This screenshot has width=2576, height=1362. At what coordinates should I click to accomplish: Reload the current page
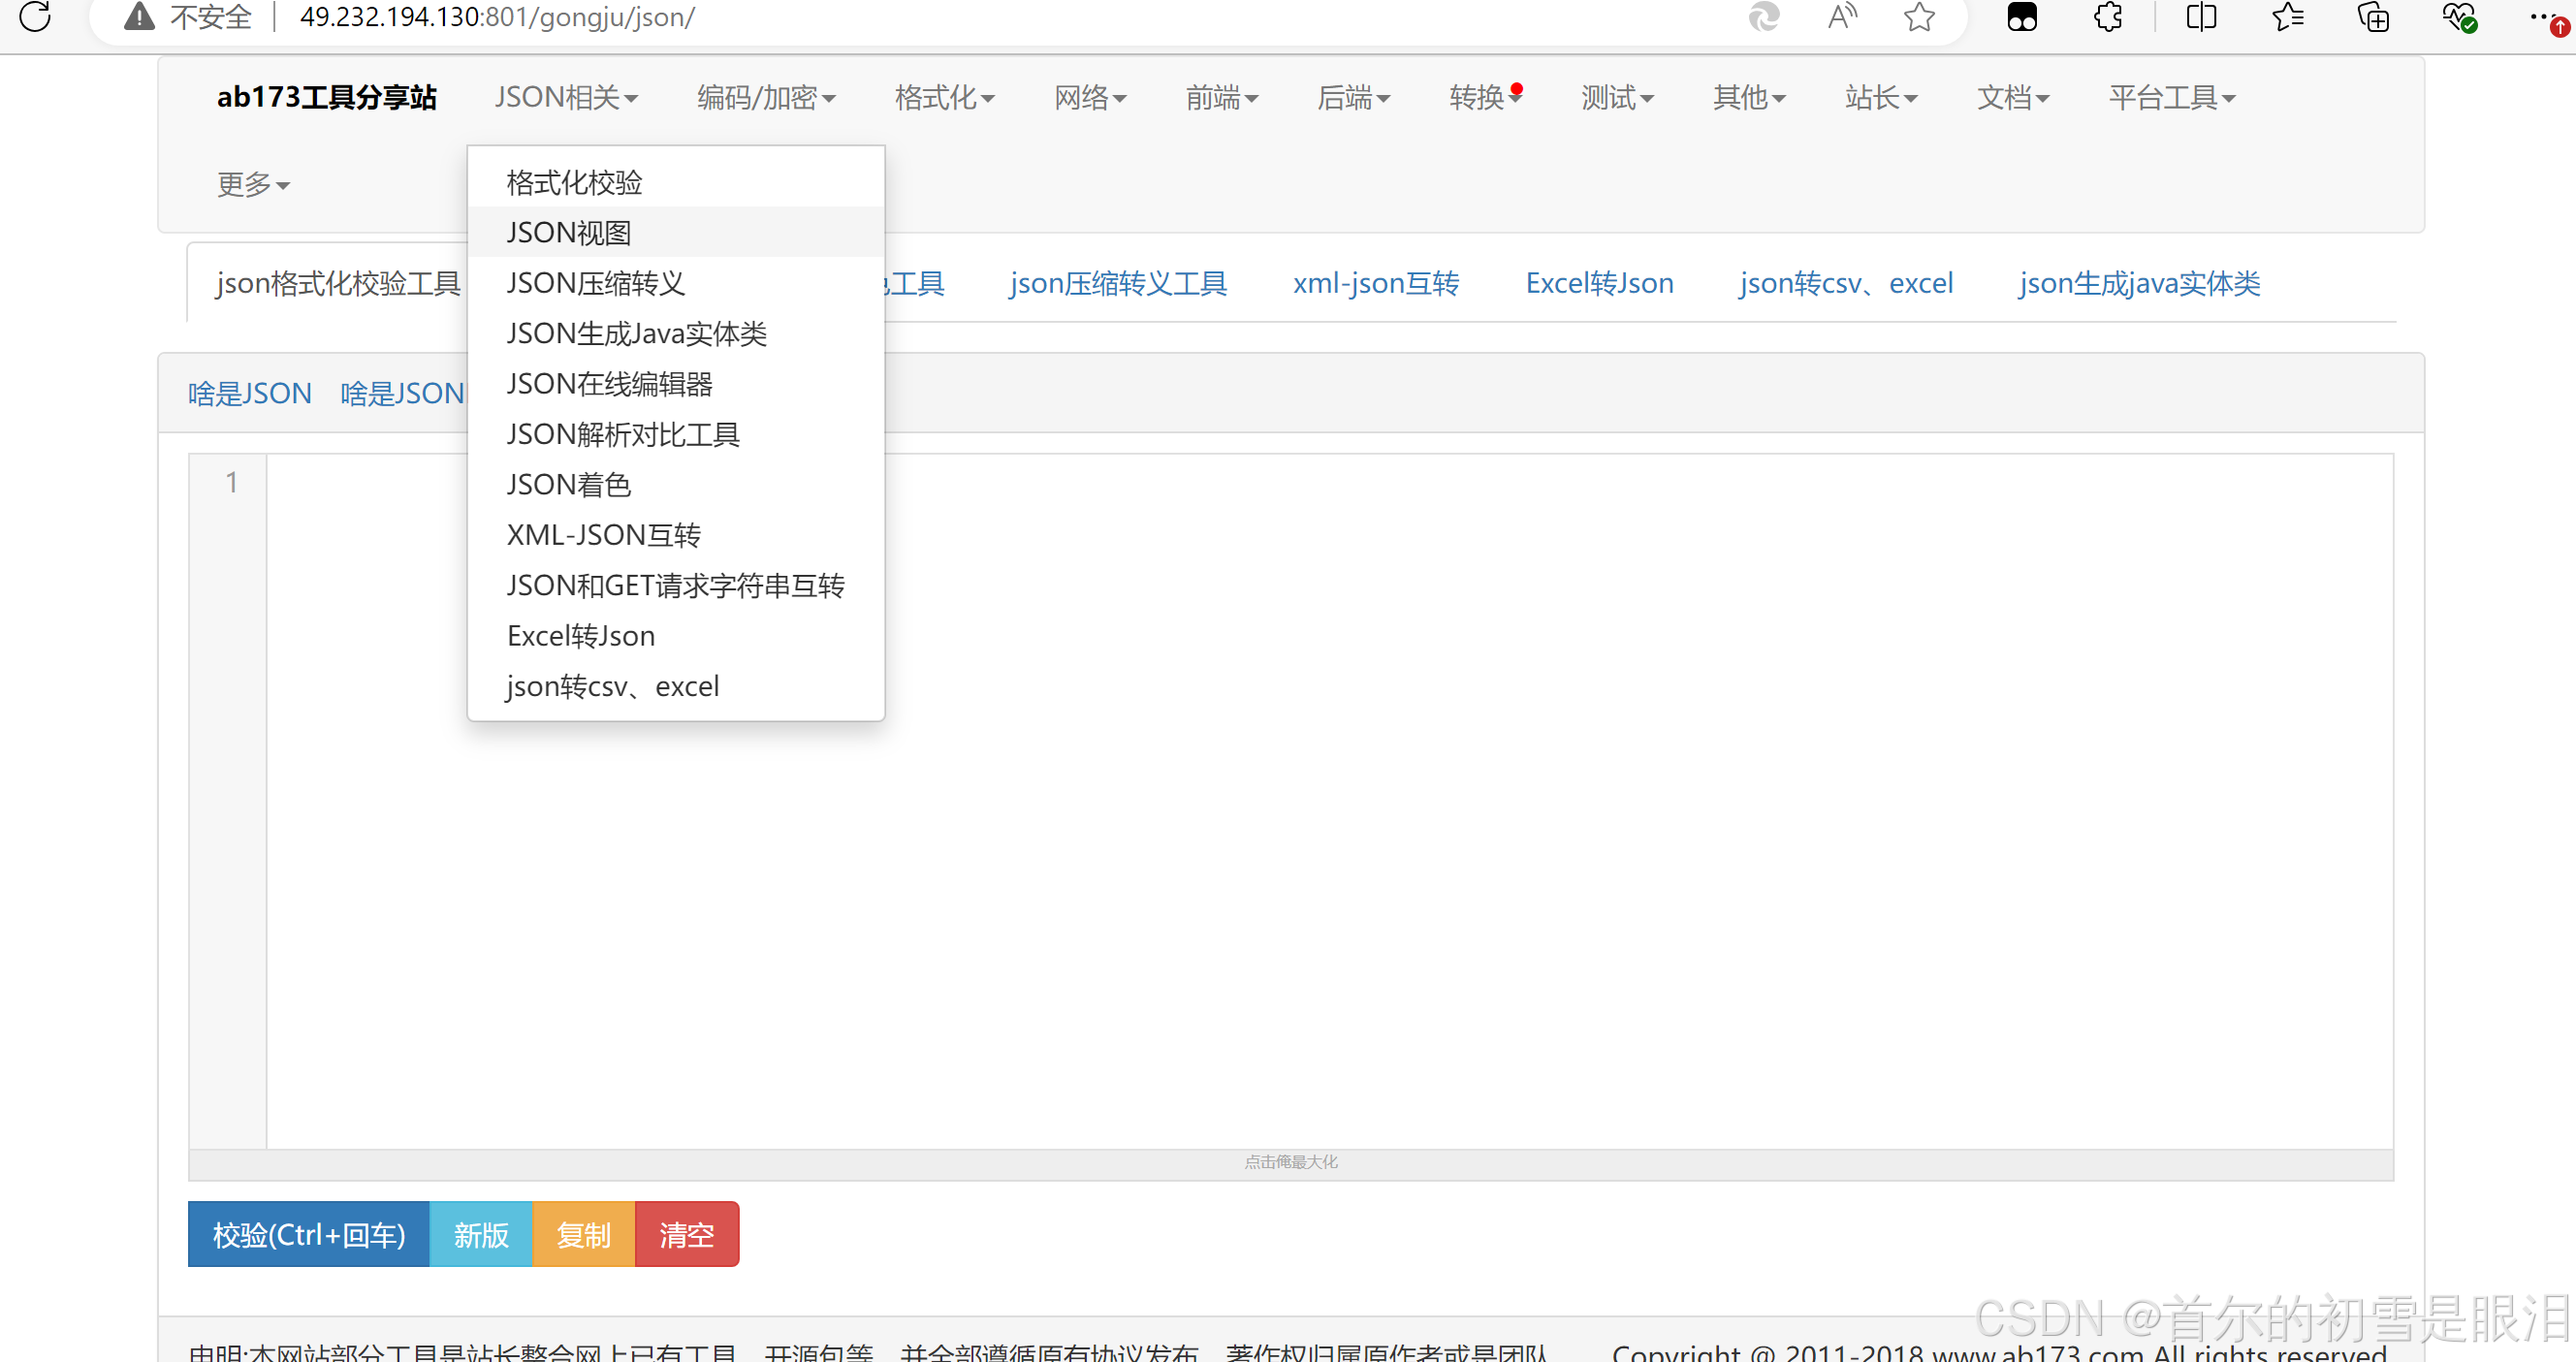(x=35, y=17)
